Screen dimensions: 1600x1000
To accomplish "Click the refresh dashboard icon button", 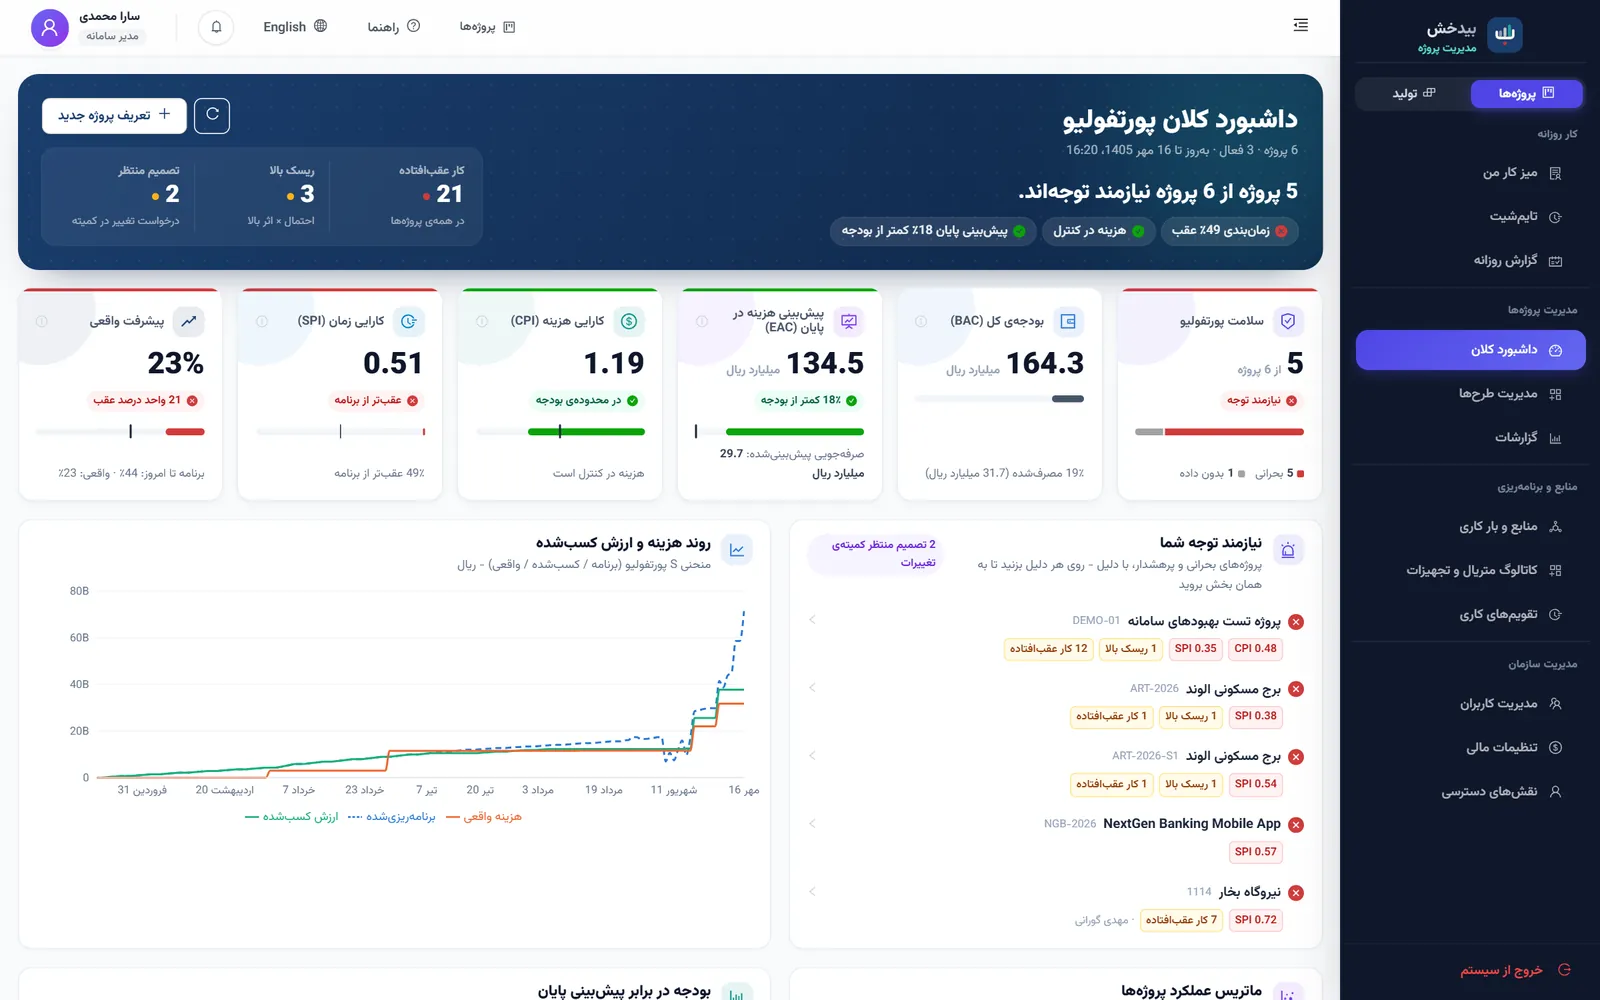I will (x=212, y=115).
